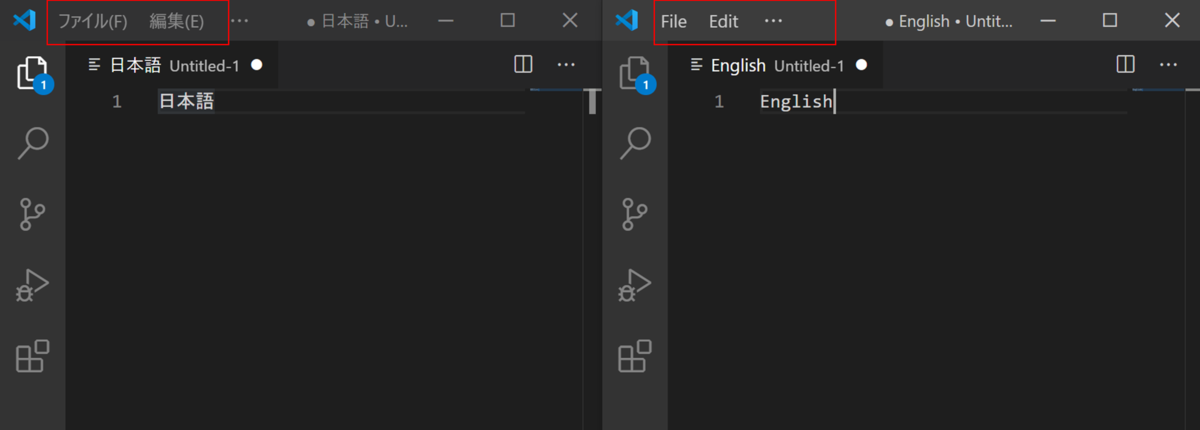This screenshot has height=430, width=1200.
Task: Expand the hidden menus ellipsis in Japanese window
Action: [x=240, y=20]
